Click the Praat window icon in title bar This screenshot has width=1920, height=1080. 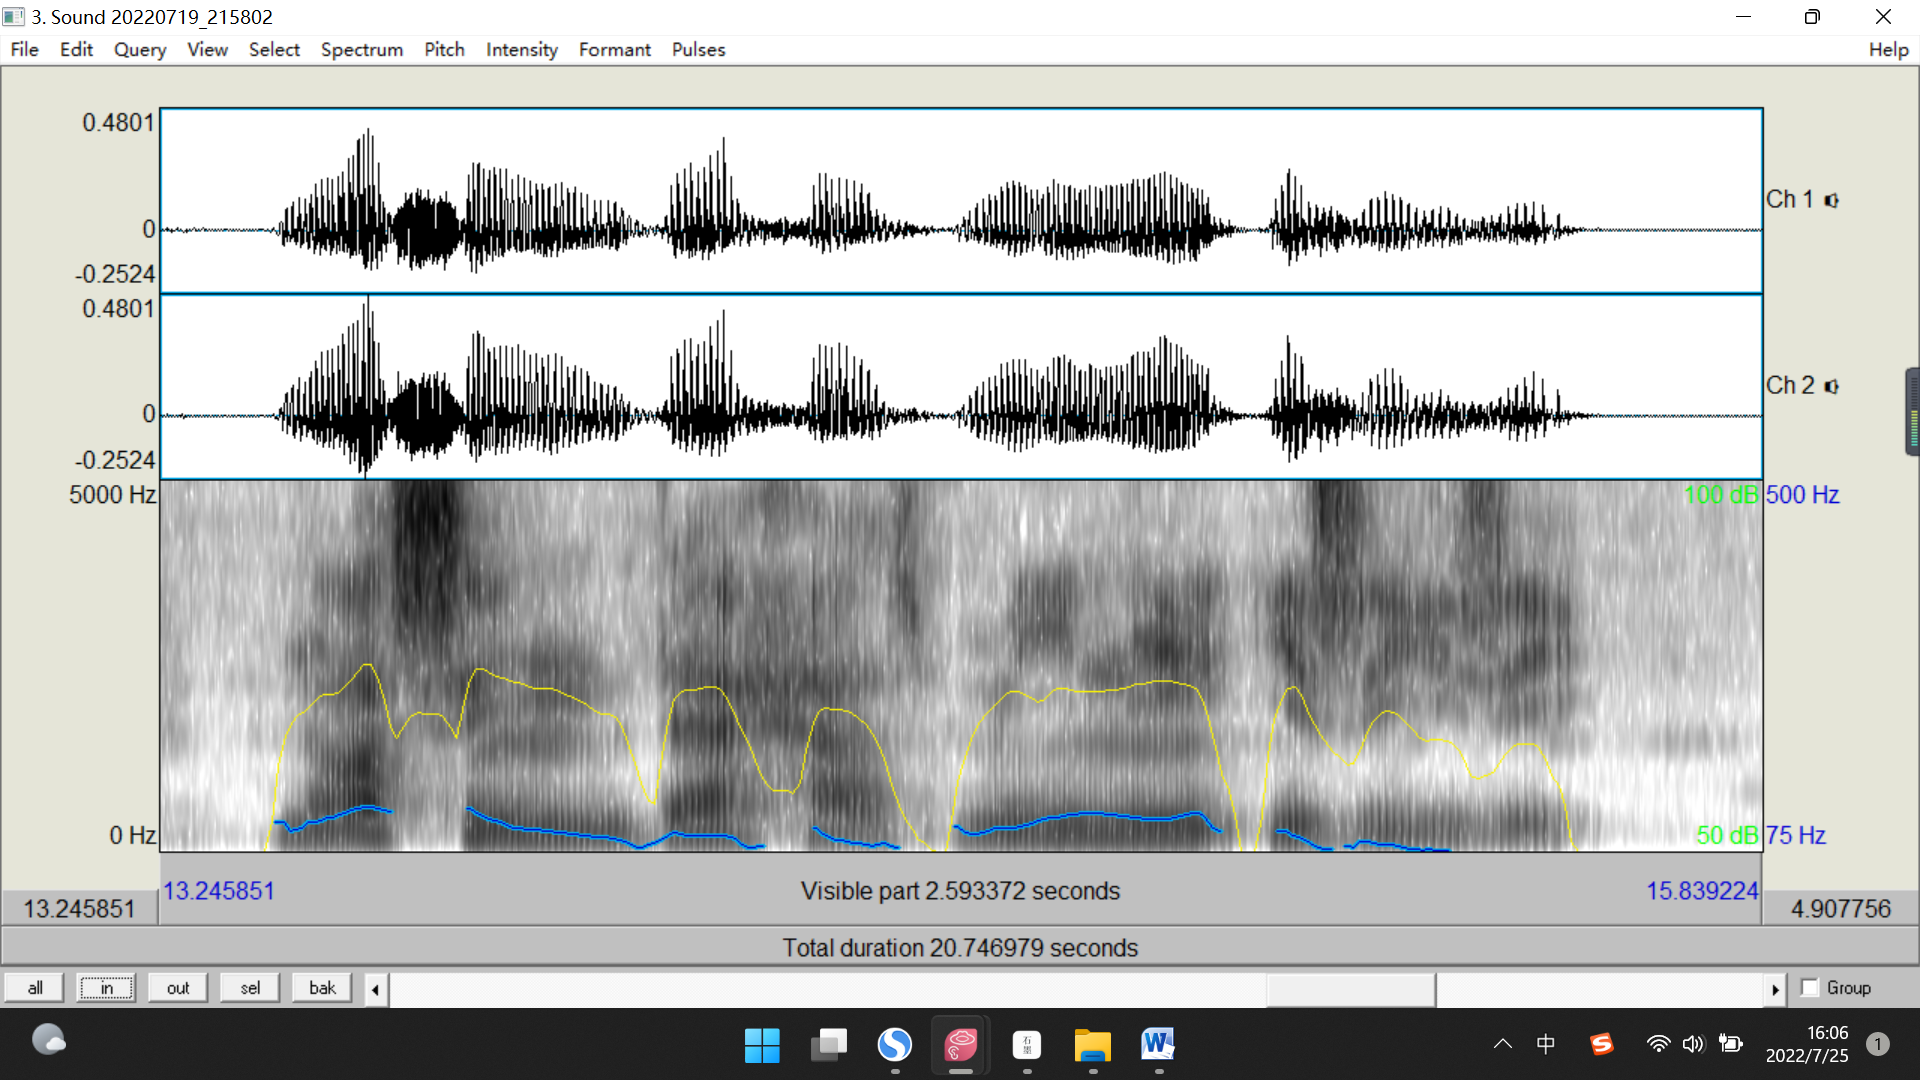[14, 16]
